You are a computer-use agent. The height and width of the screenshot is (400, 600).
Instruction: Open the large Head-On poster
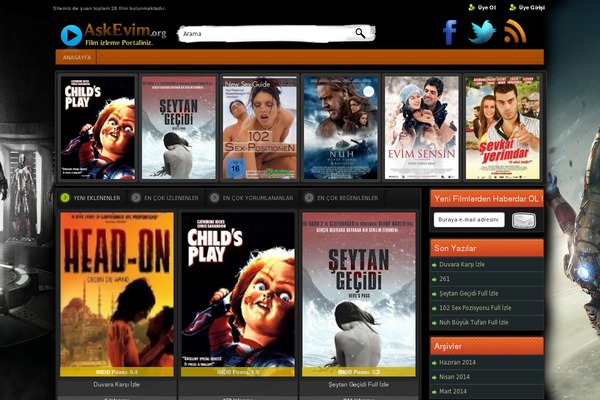click(x=117, y=294)
